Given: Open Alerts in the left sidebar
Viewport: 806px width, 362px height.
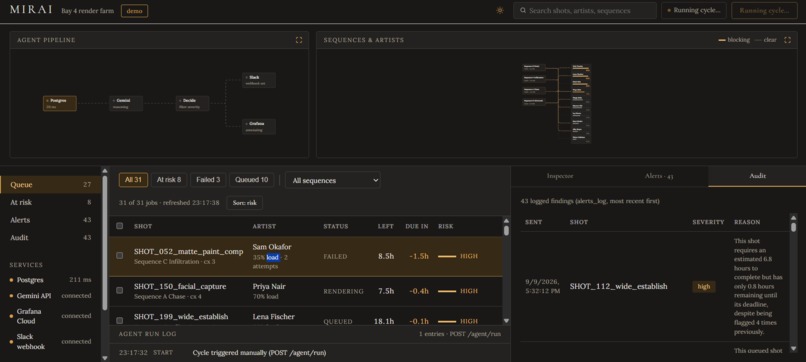Looking at the screenshot, I should click(x=50, y=220).
